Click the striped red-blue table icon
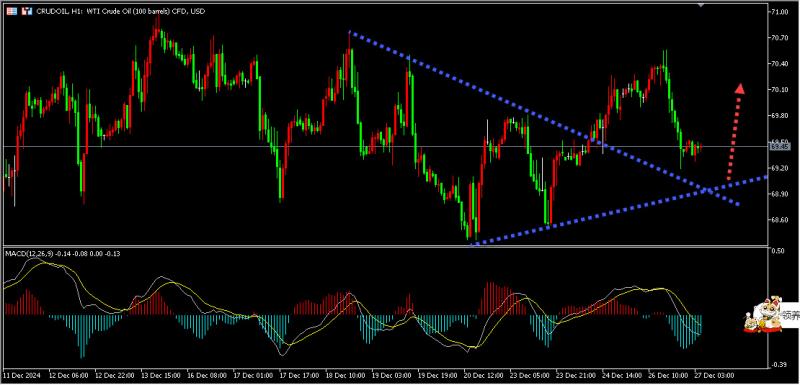Image resolution: width=800 pixels, height=385 pixels. click(x=11, y=11)
